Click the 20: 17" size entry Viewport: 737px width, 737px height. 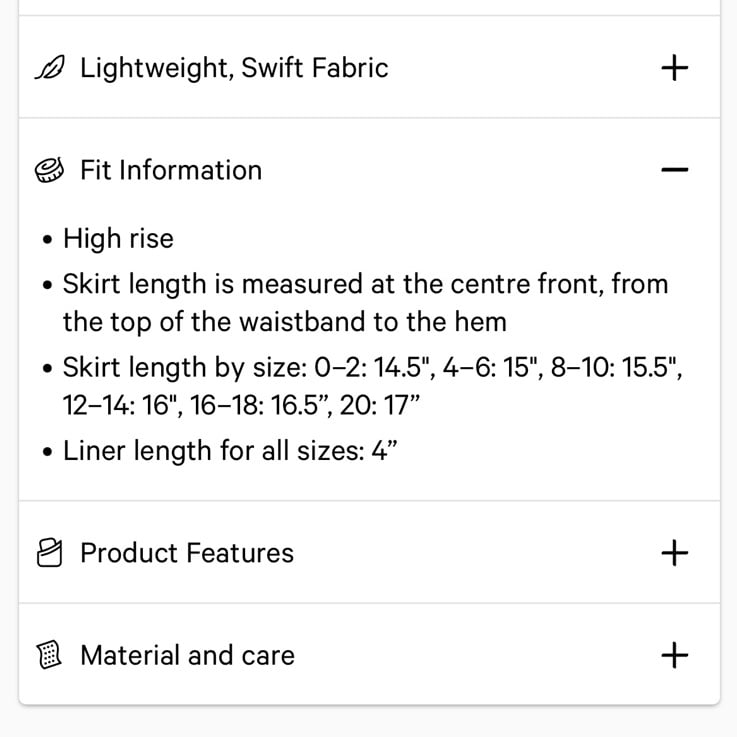(x=379, y=405)
